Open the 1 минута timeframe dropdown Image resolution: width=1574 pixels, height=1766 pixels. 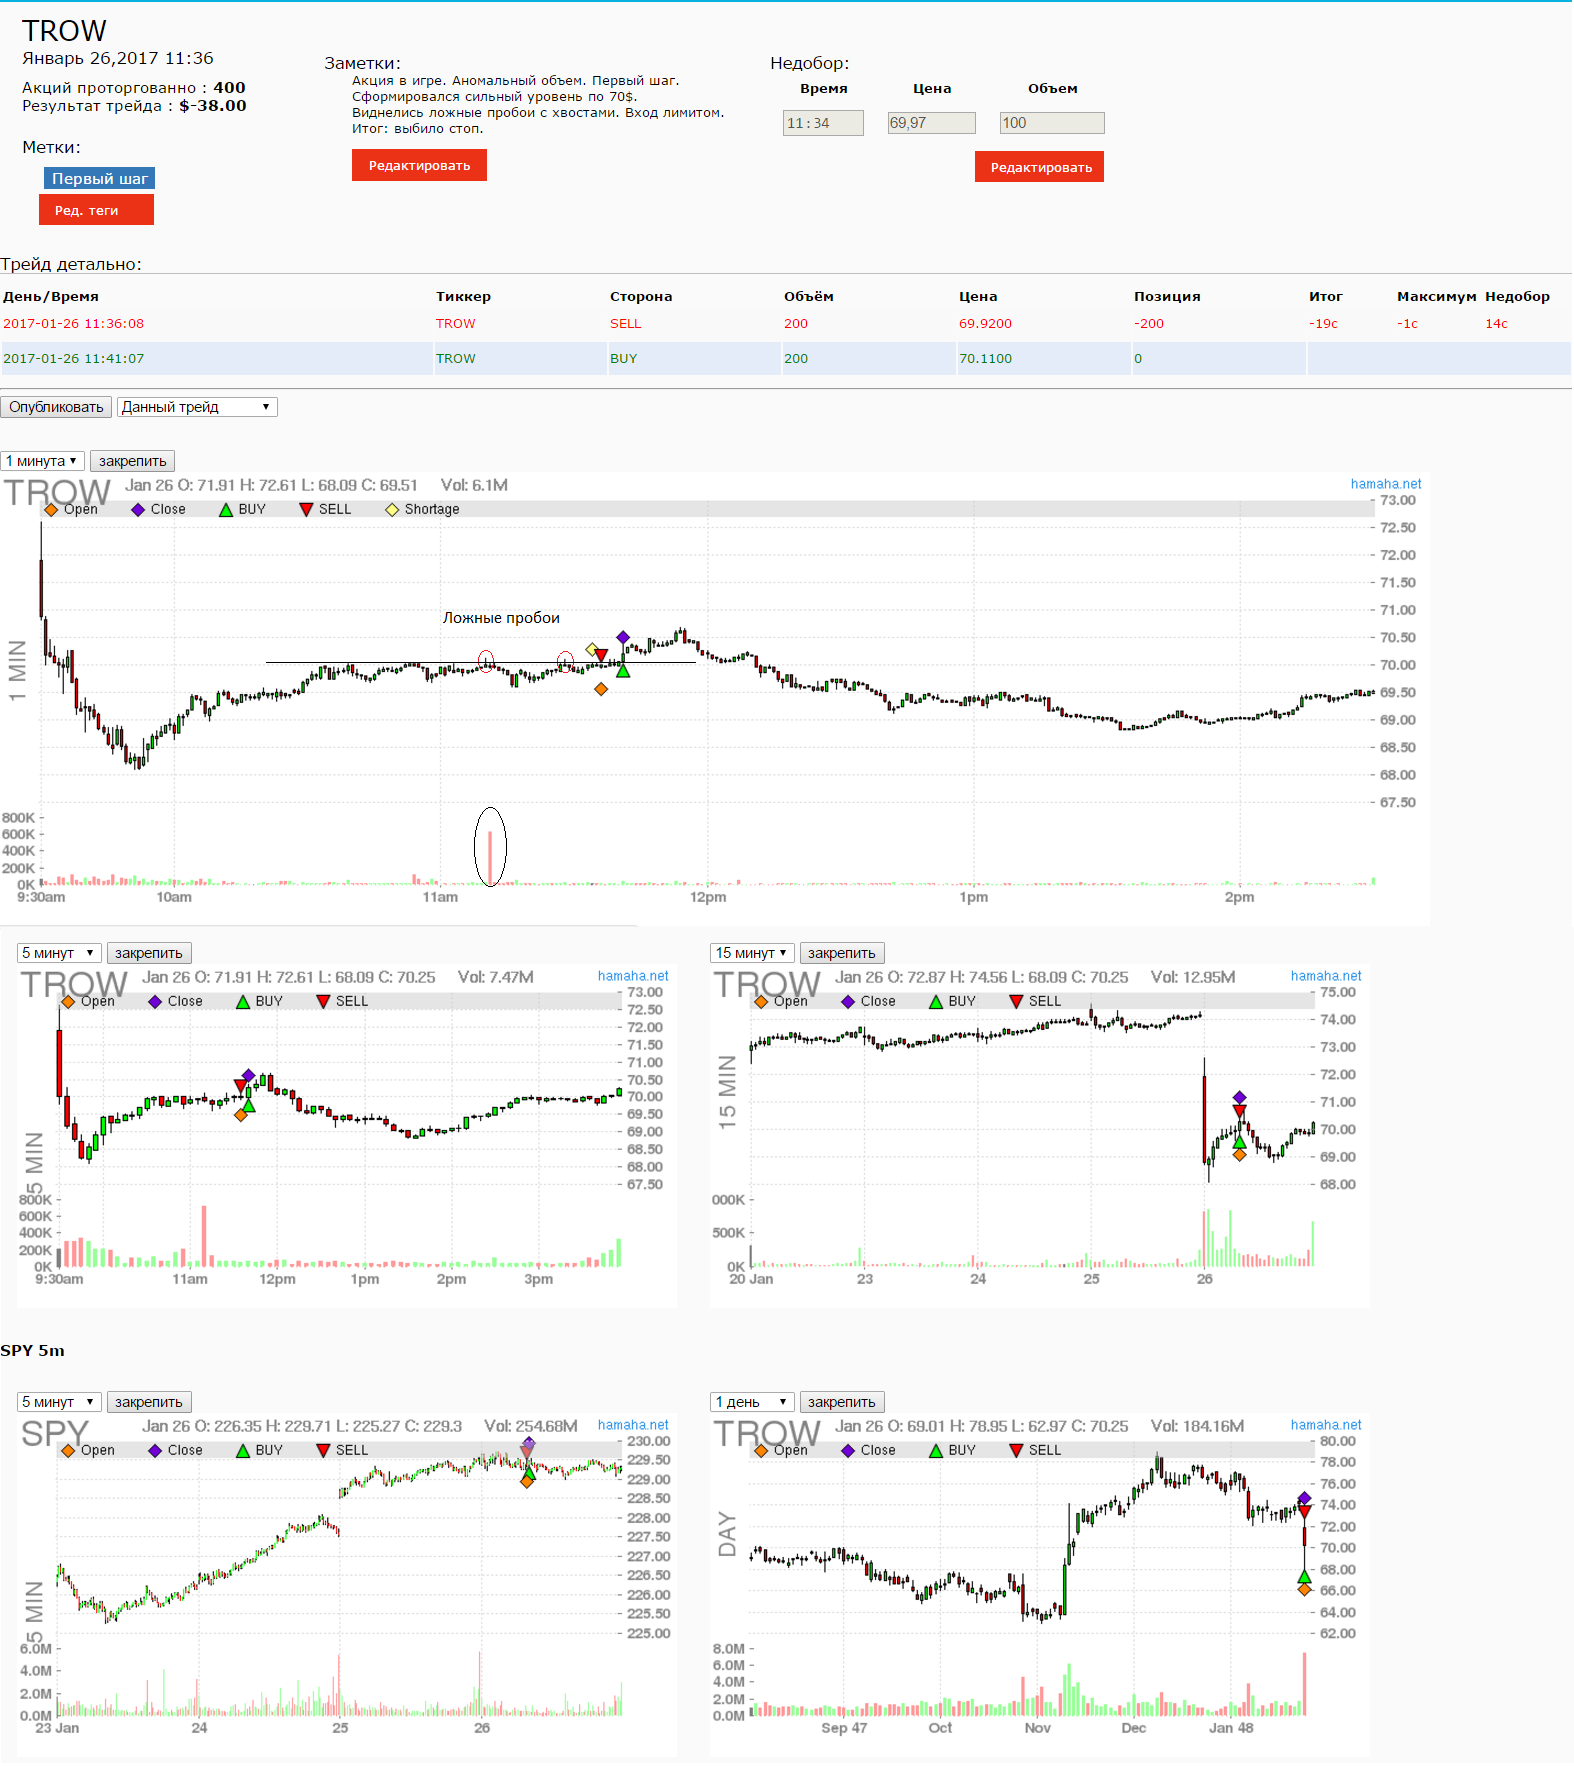42,461
